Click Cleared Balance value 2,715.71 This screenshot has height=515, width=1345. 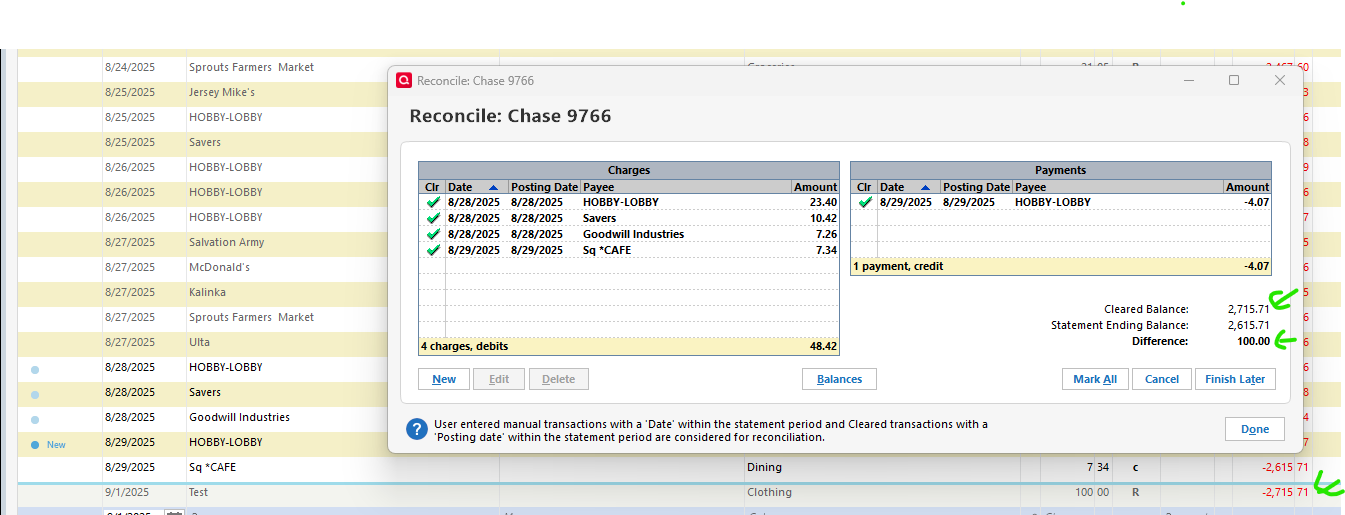coord(1249,309)
